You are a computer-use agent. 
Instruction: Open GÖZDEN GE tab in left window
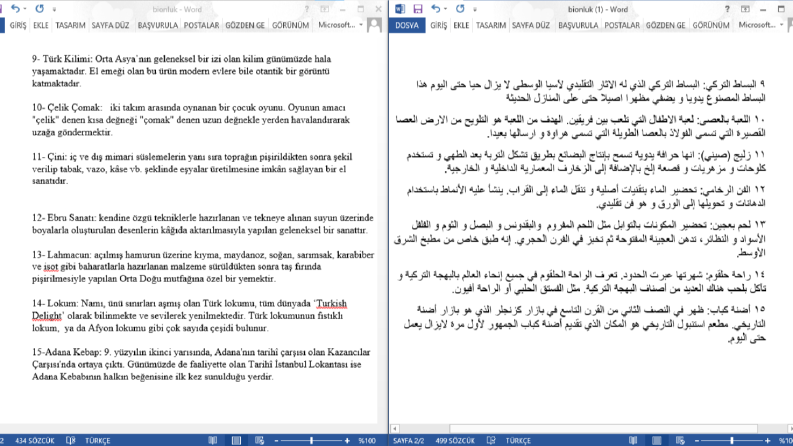(245, 25)
